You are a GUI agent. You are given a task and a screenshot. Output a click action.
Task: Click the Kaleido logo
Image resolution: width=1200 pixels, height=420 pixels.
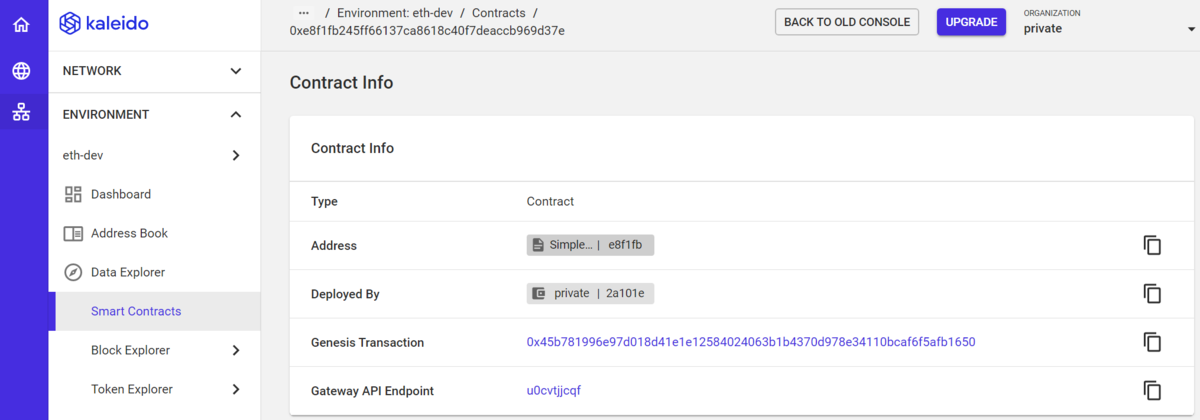(x=104, y=23)
